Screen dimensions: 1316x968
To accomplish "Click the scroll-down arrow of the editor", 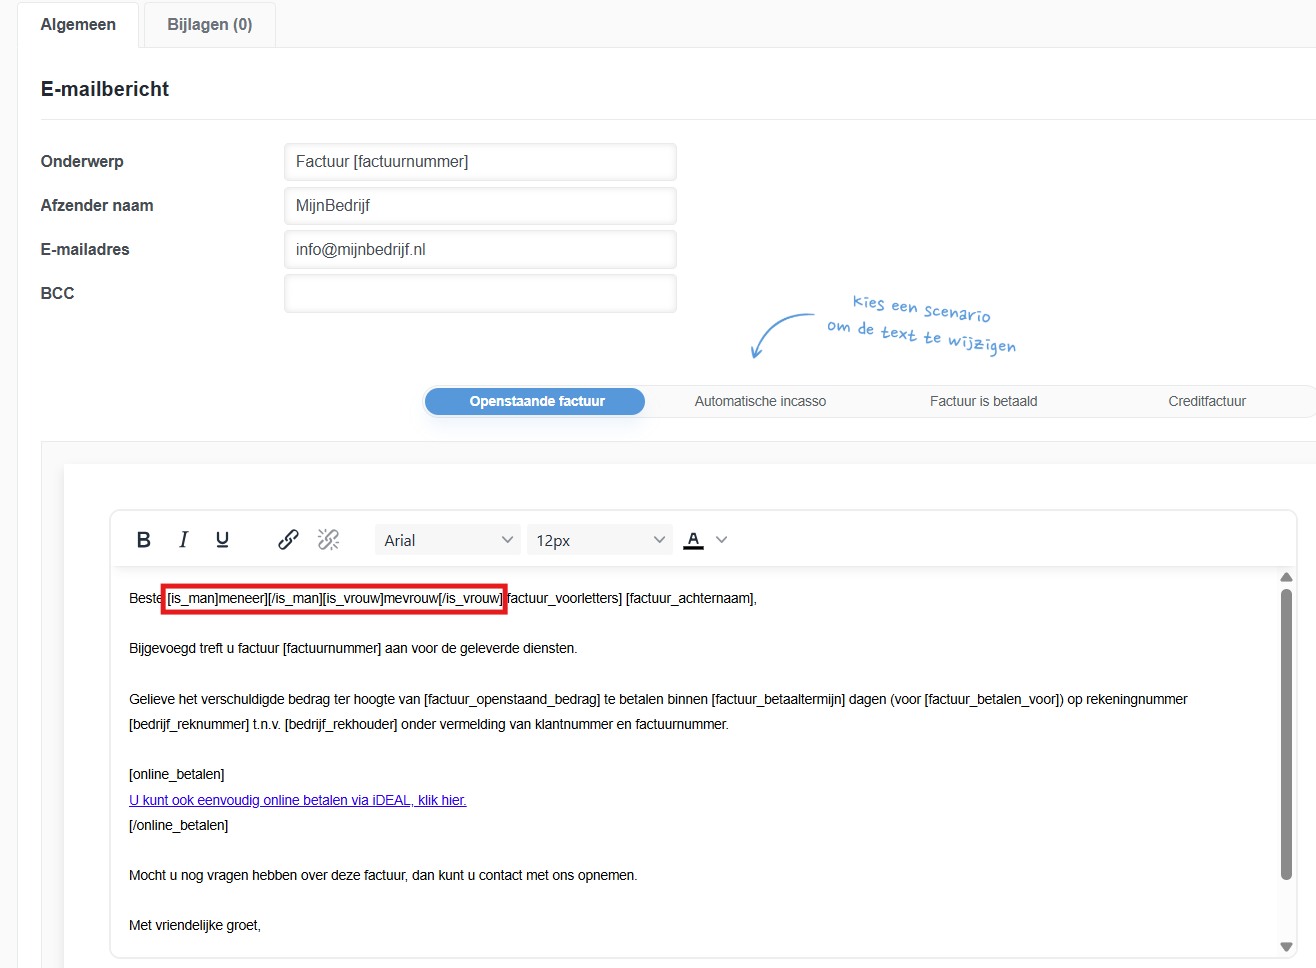I will 1286,950.
